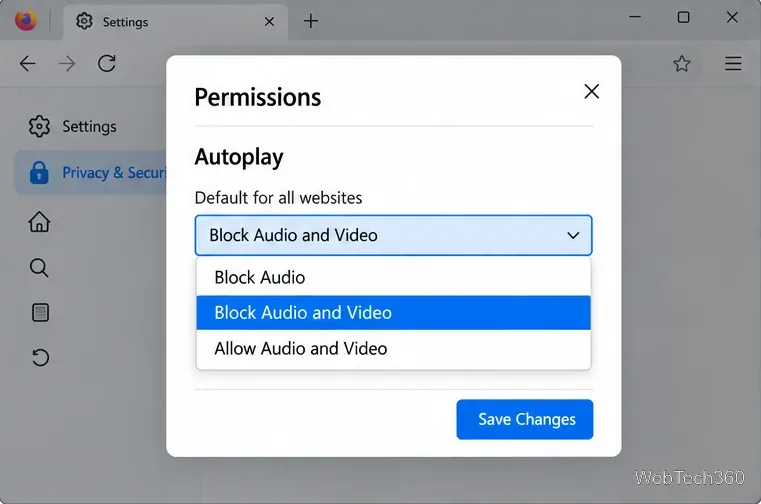This screenshot has width=761, height=504.
Task: Open Privacy & Security section
Action: pyautogui.click(x=90, y=172)
